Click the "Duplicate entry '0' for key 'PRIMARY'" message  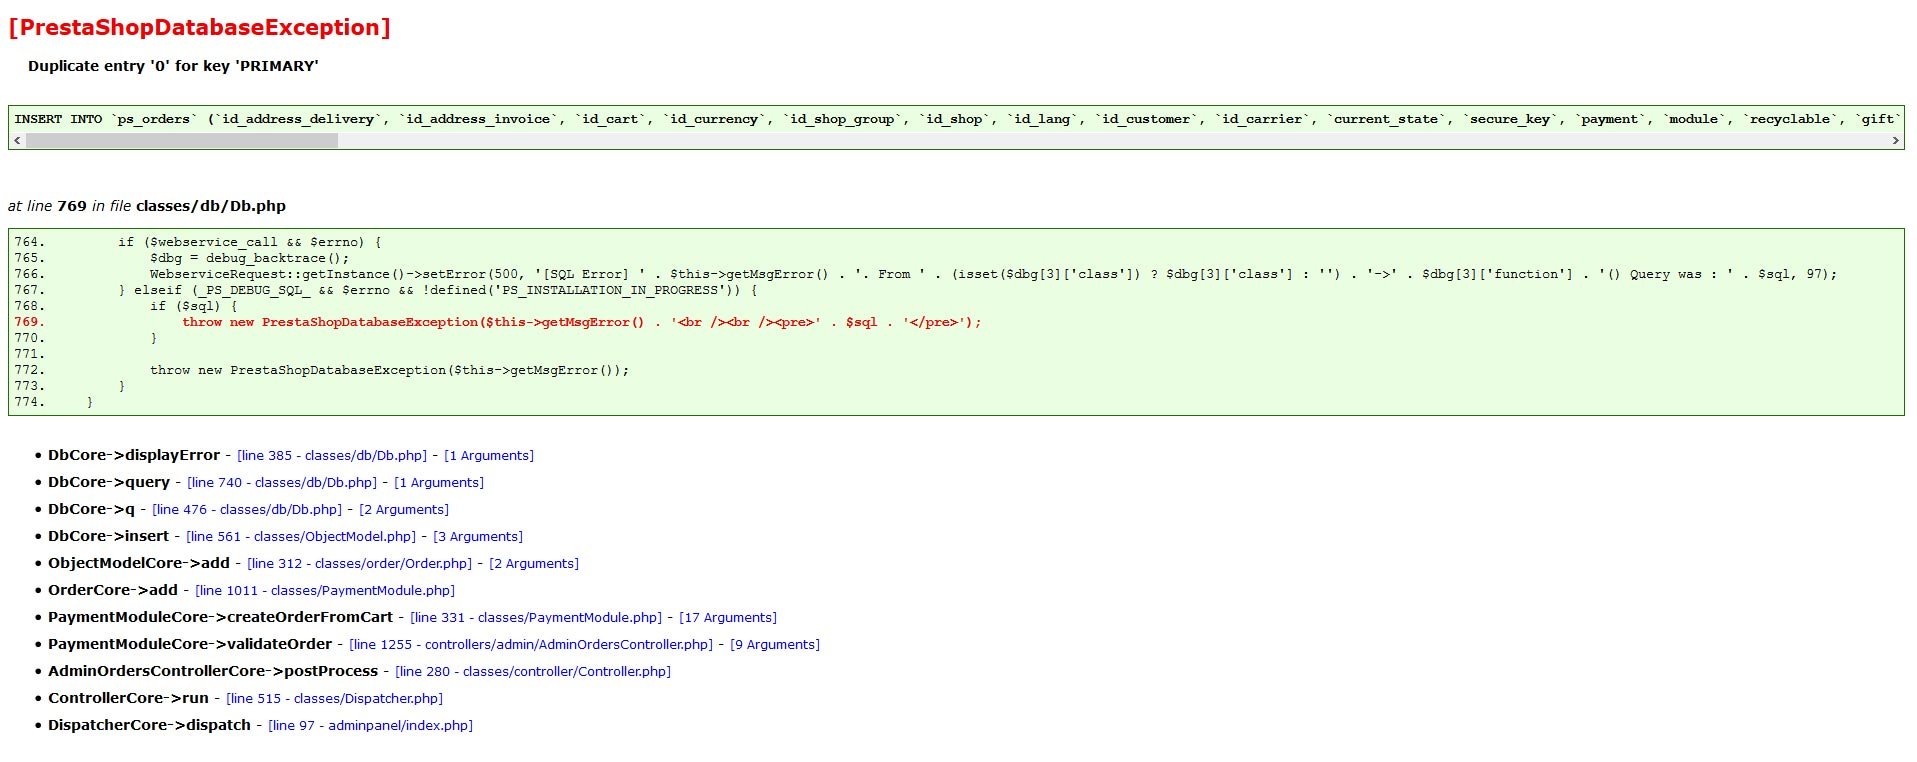[x=173, y=66]
